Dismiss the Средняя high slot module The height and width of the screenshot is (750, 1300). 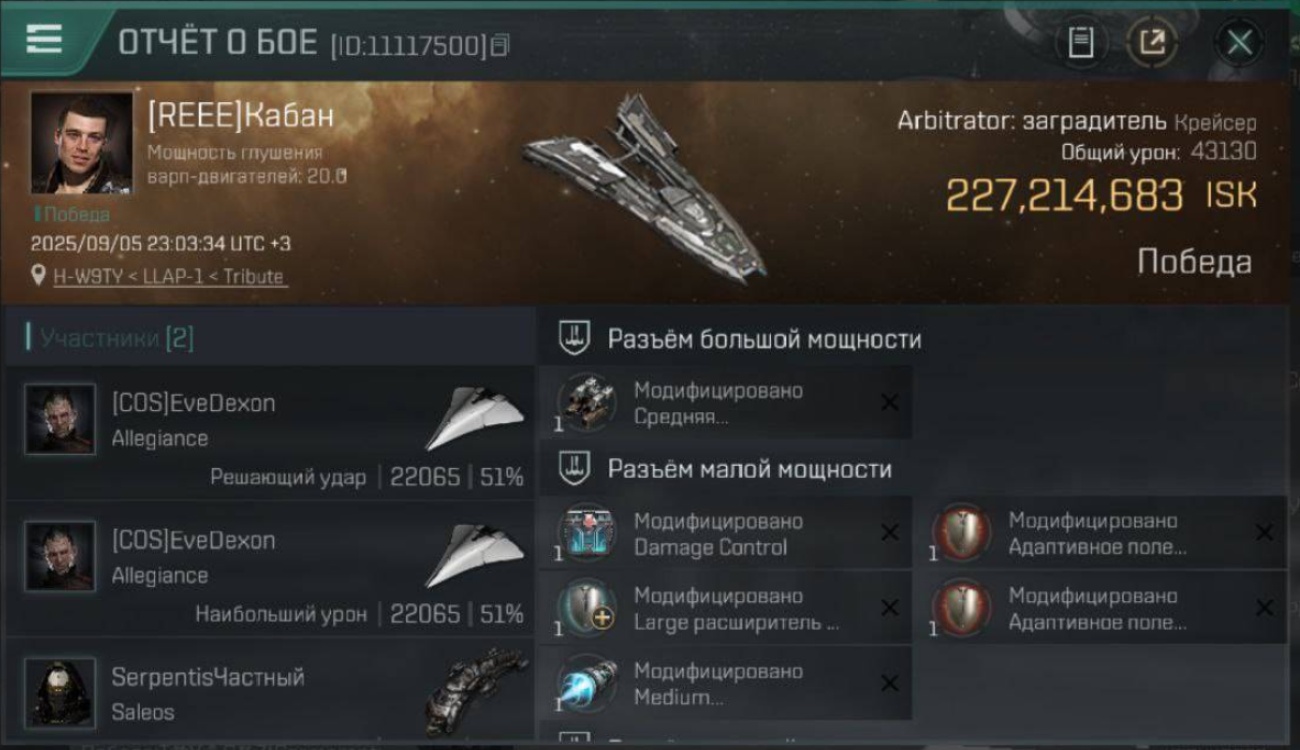pyautogui.click(x=889, y=402)
